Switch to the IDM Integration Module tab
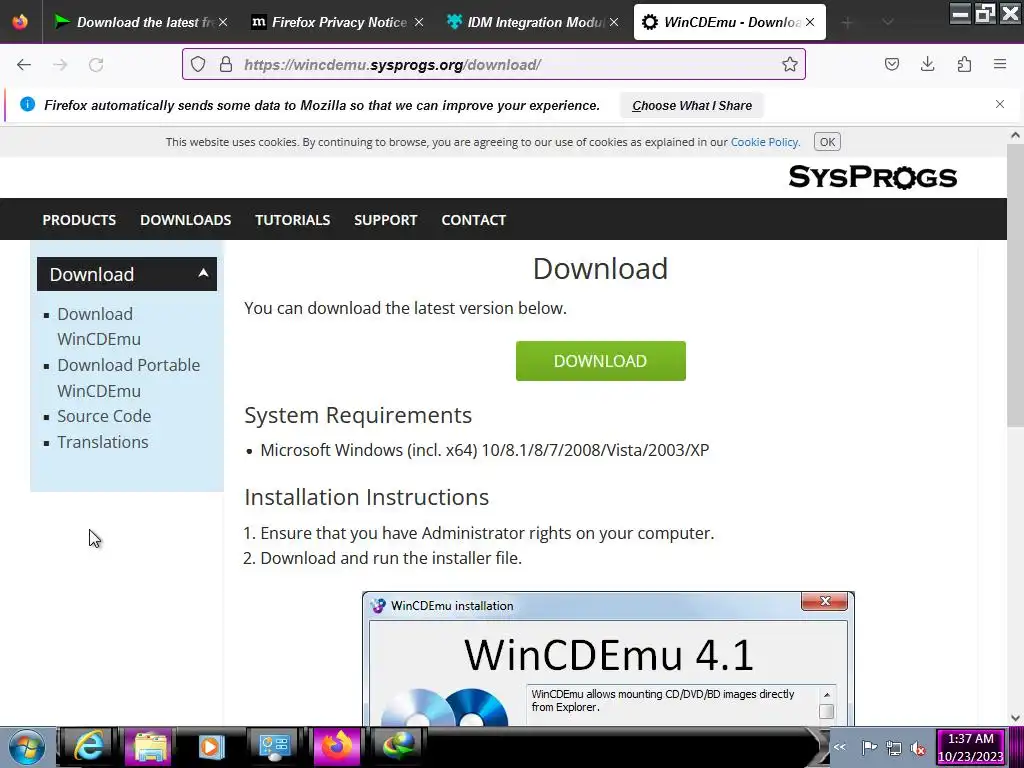Image resolution: width=1024 pixels, height=768 pixels. [x=533, y=22]
